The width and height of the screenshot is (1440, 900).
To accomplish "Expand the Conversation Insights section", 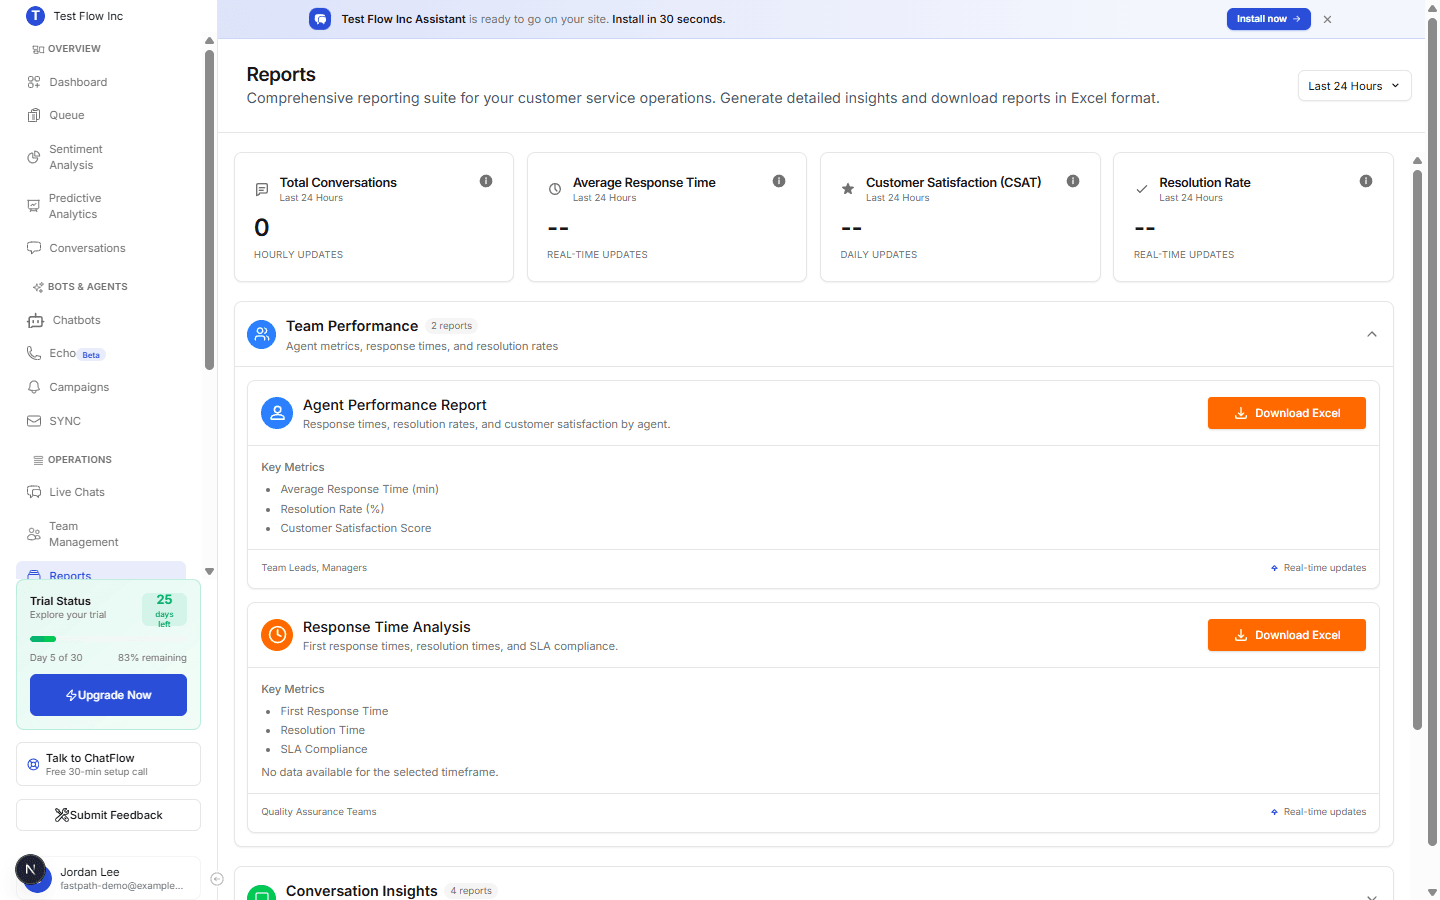I will pos(1372,896).
